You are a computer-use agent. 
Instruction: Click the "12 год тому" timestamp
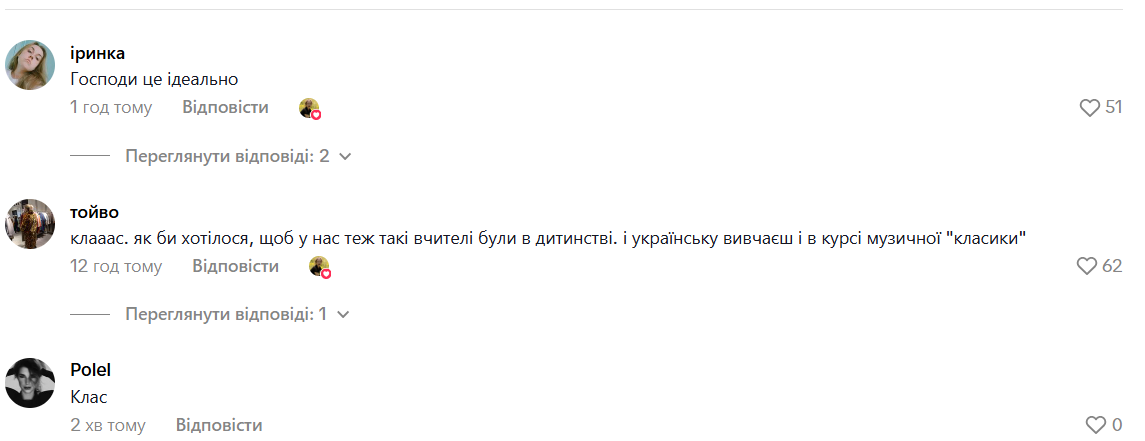(x=116, y=266)
